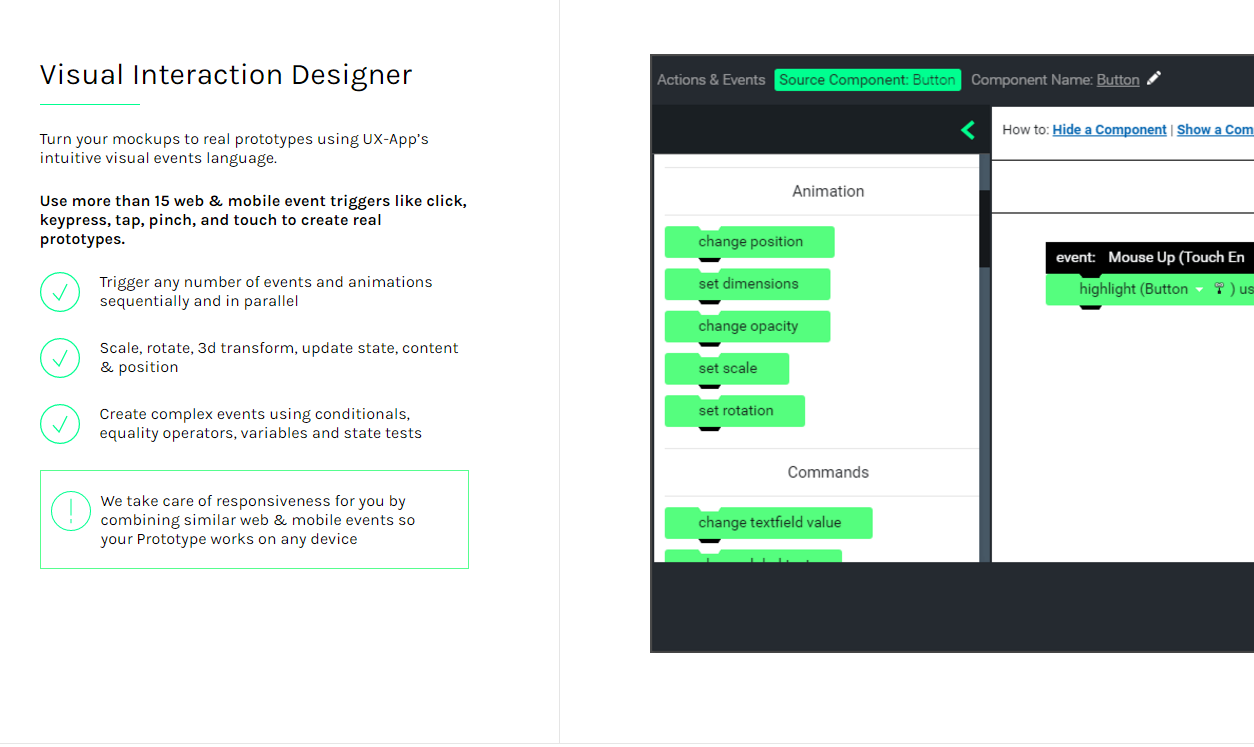
Task: Click Source Component: Button badge
Action: click(867, 80)
